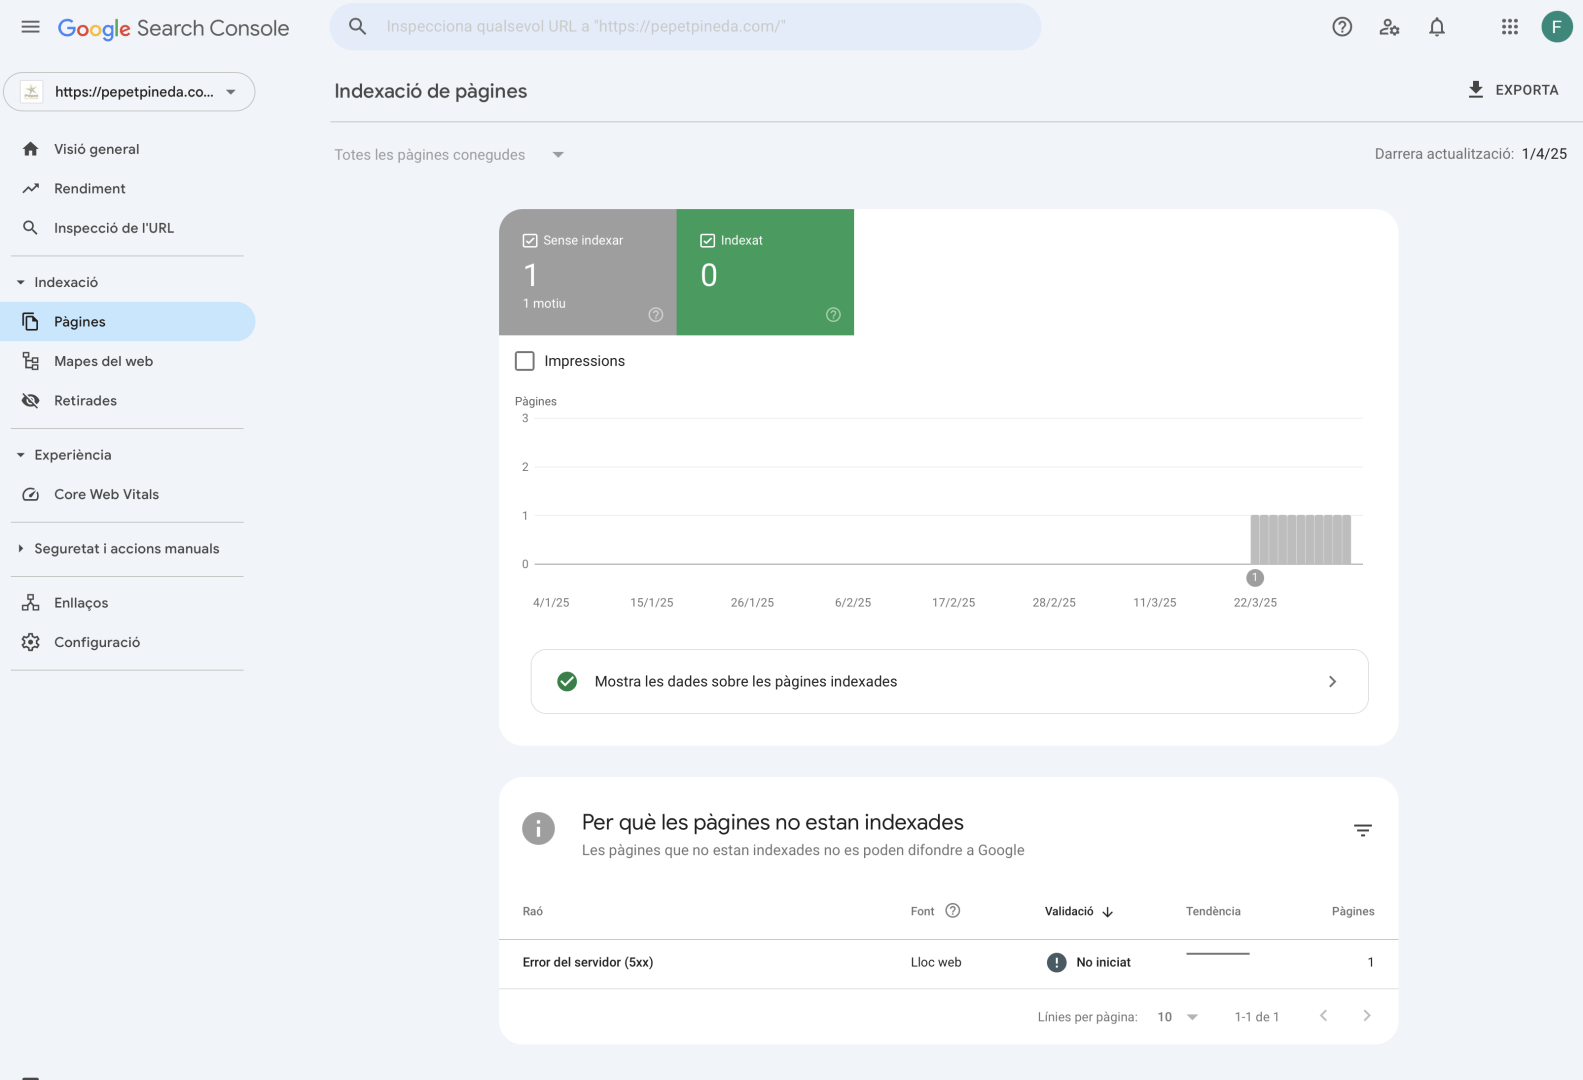Click help icon in Indexat tile
This screenshot has height=1080, width=1583.
pyautogui.click(x=833, y=314)
